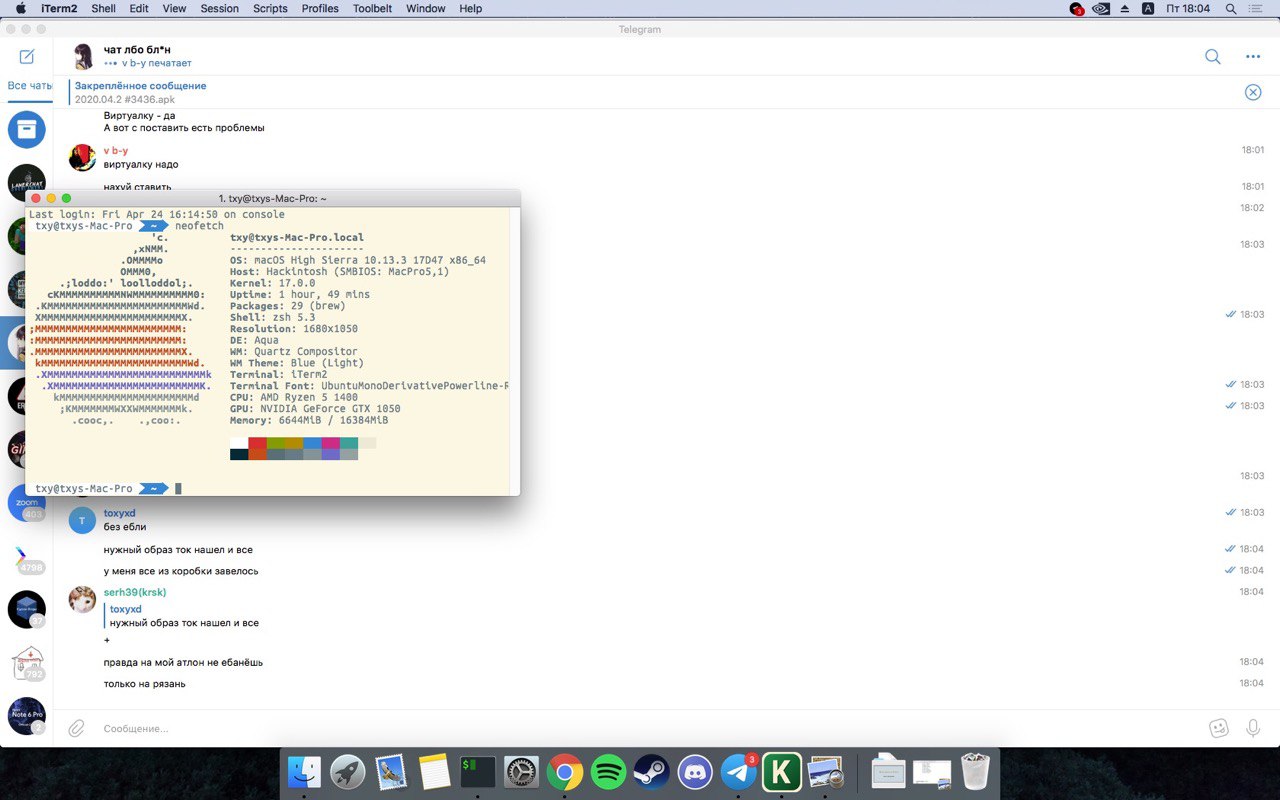Open the sidebar chat with the 782 badge

[27, 663]
